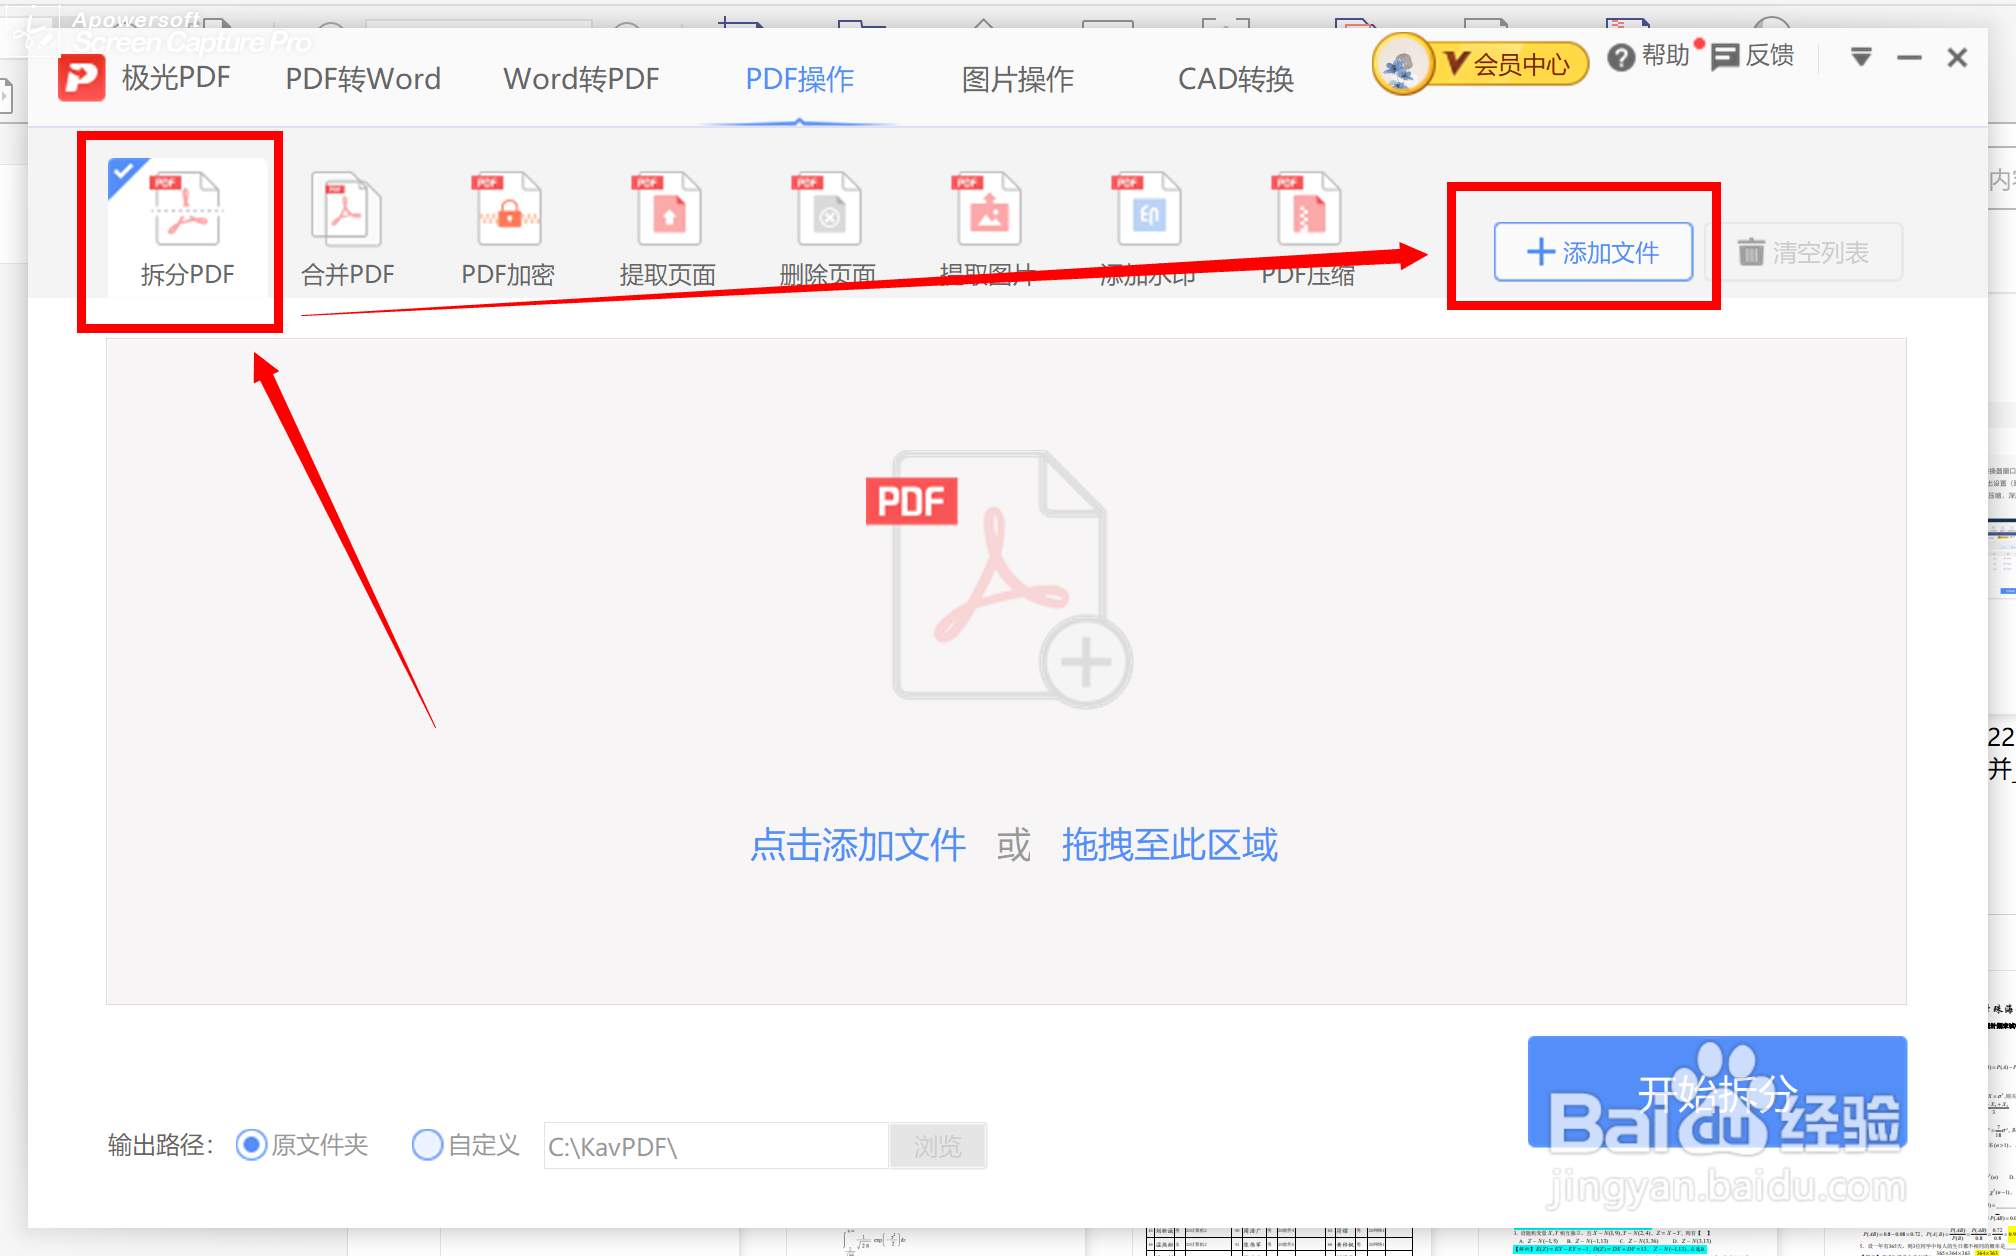This screenshot has width=2016, height=1256.
Task: Switch to the PDF操作 tab
Action: tap(800, 79)
